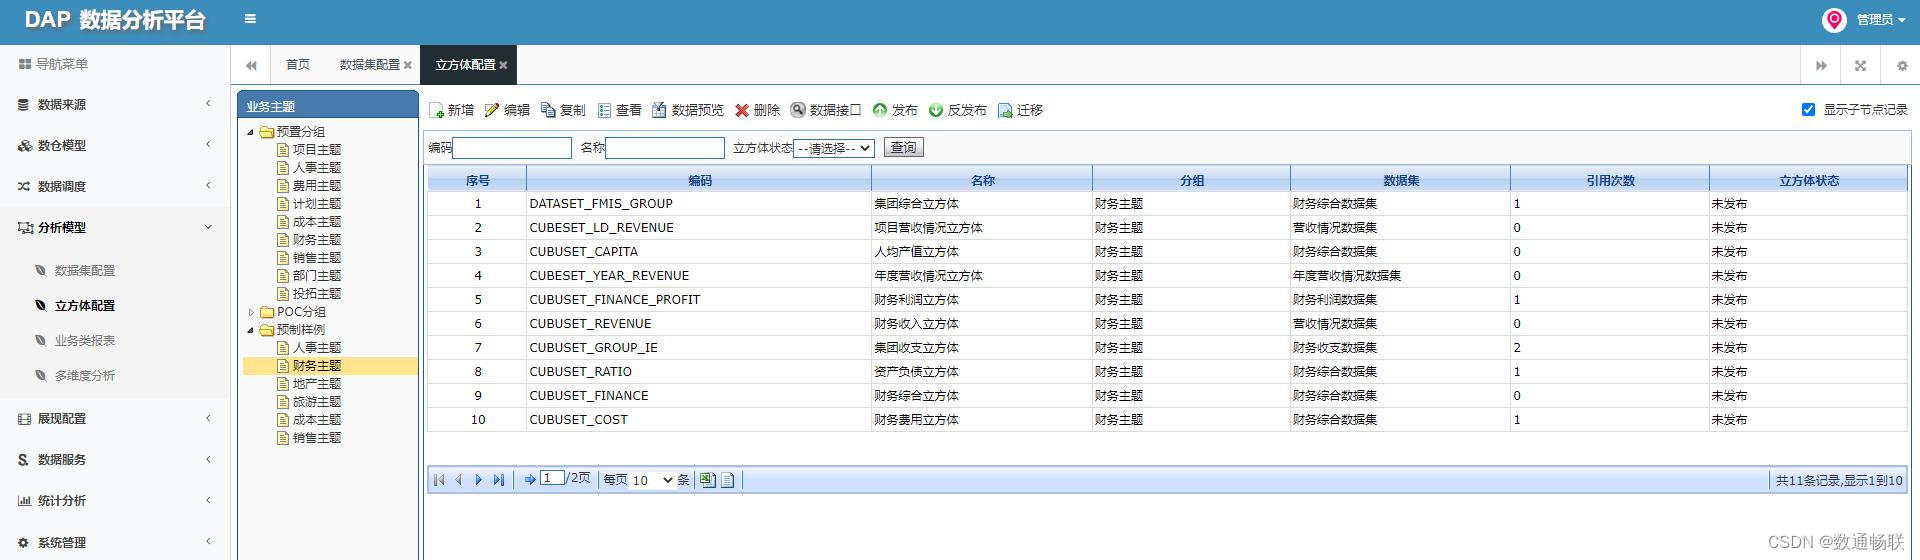The width and height of the screenshot is (1920, 560).
Task: Select 投拓主题 tree item
Action: (317, 294)
